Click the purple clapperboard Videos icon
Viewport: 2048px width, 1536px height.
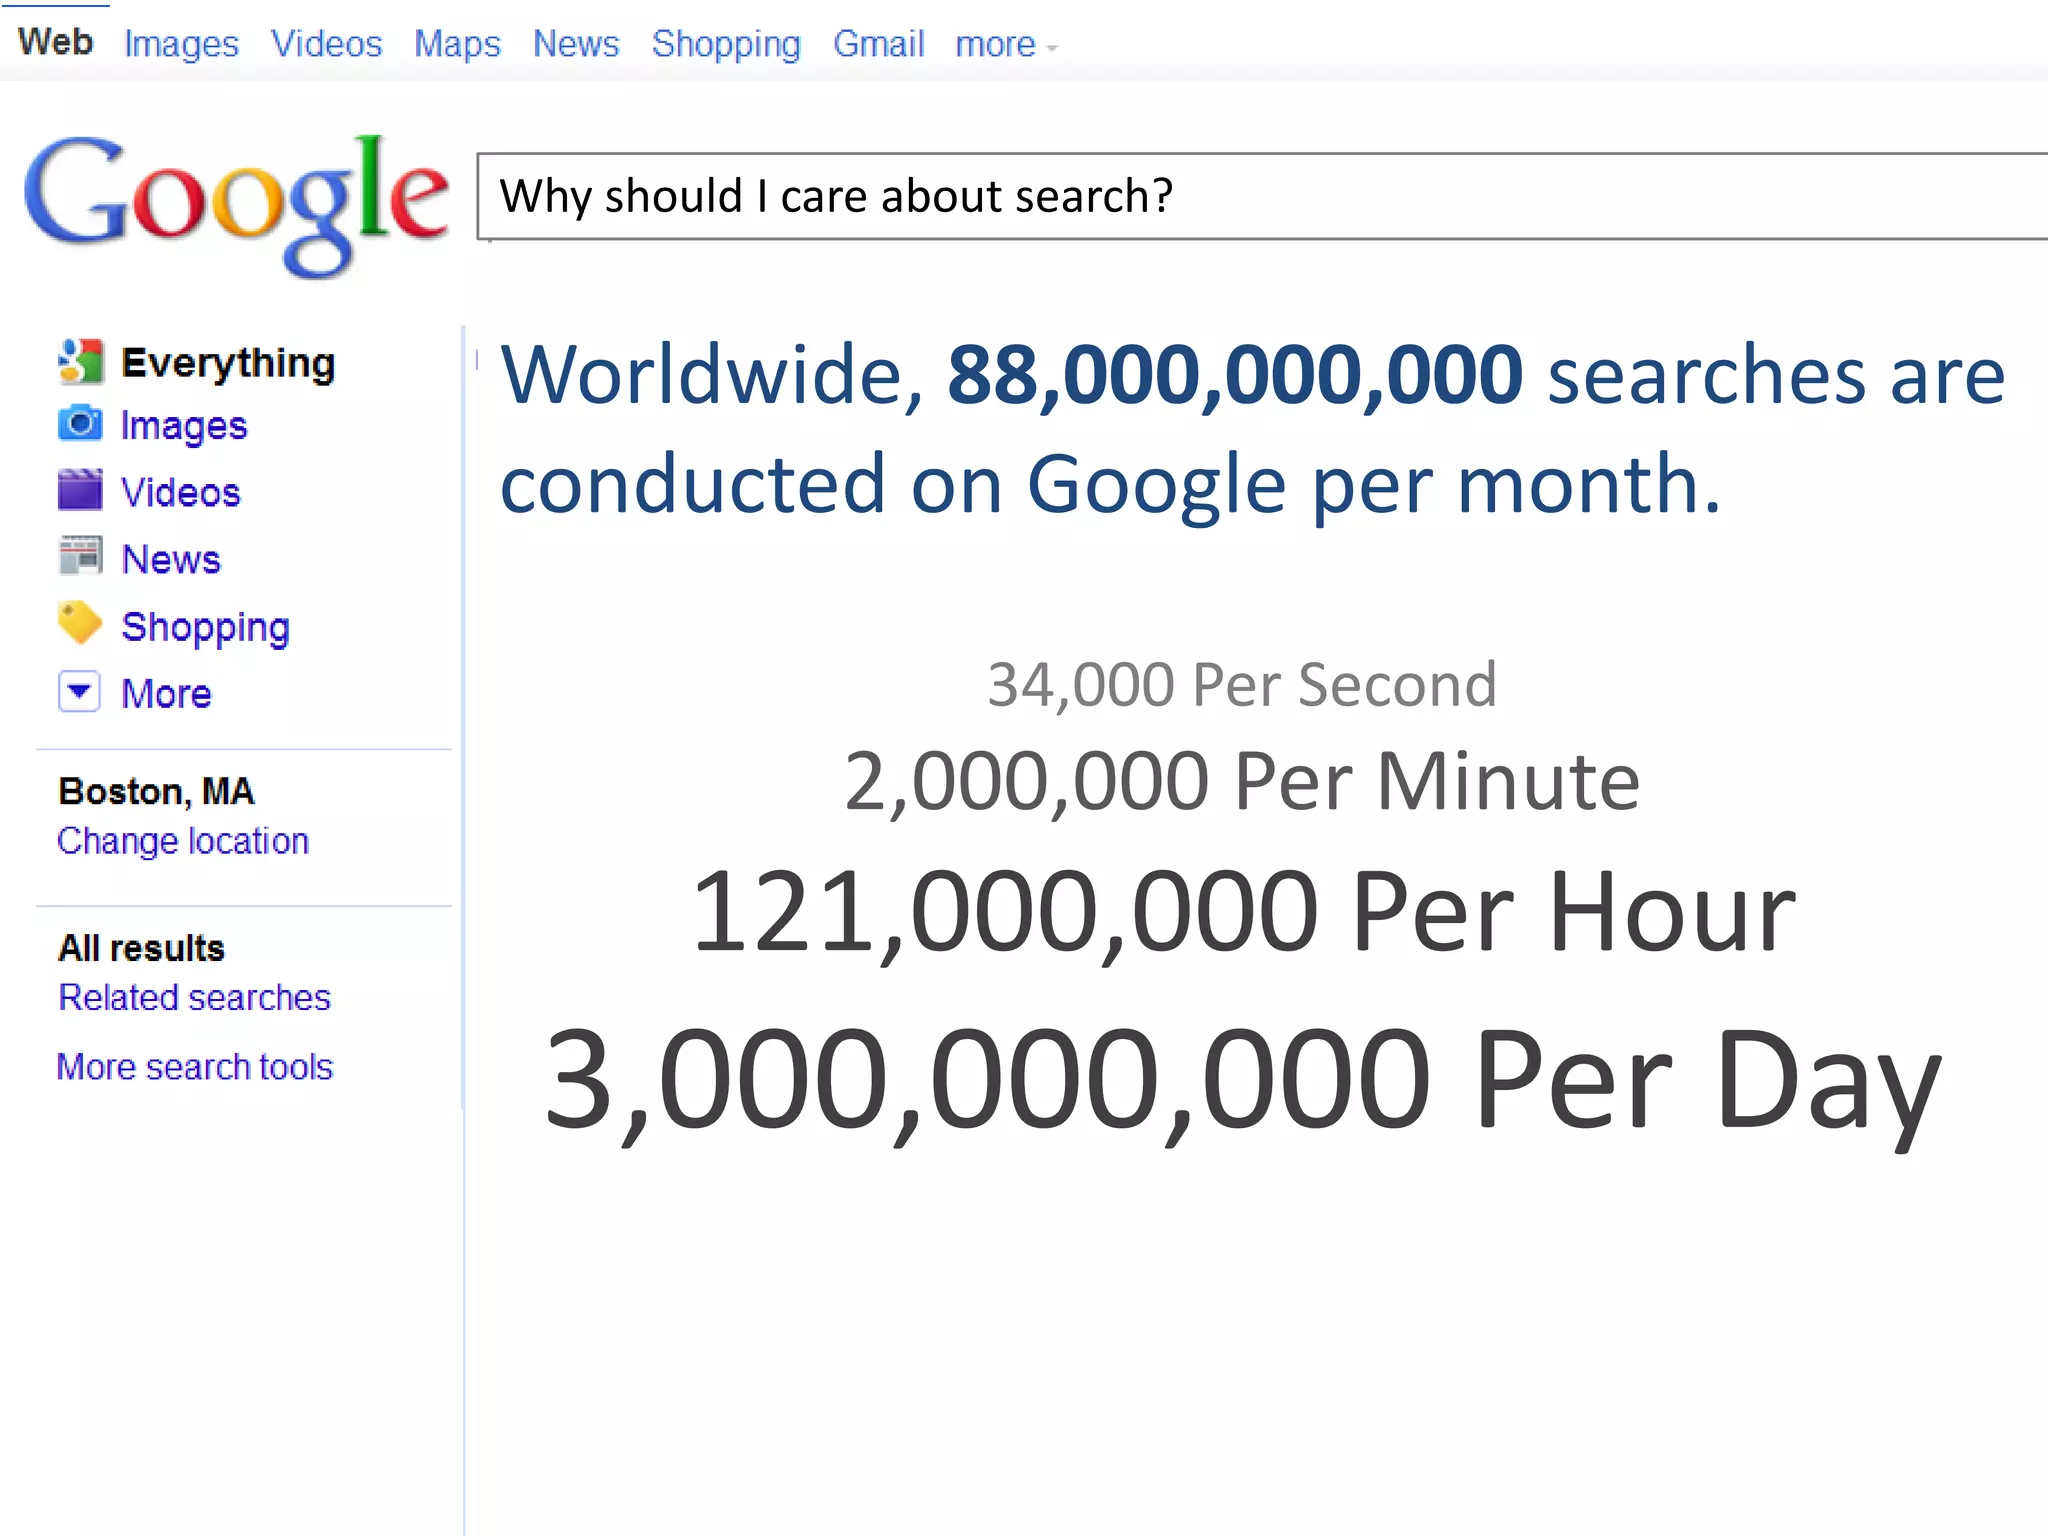coord(80,490)
